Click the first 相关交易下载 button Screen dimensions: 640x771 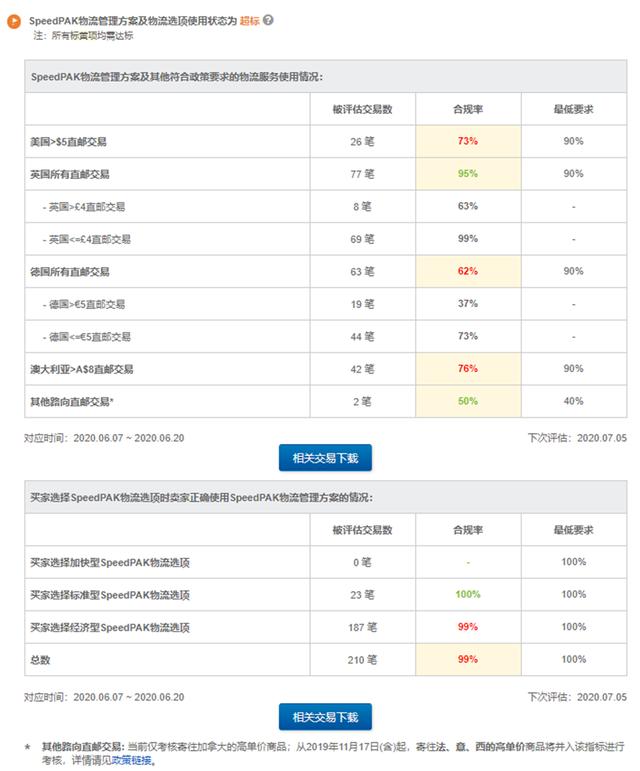click(325, 458)
